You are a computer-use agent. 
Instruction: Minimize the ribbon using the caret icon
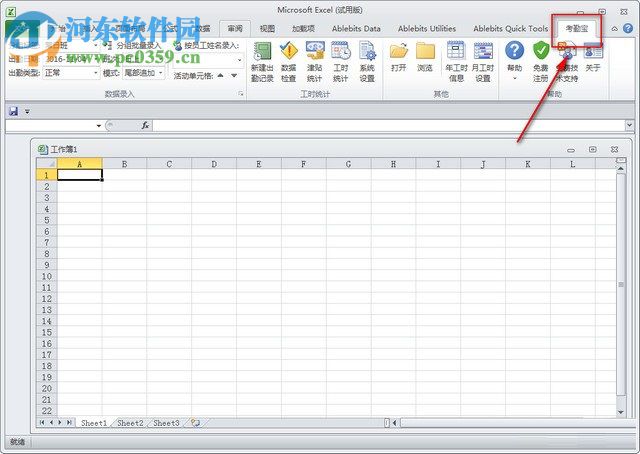point(614,29)
